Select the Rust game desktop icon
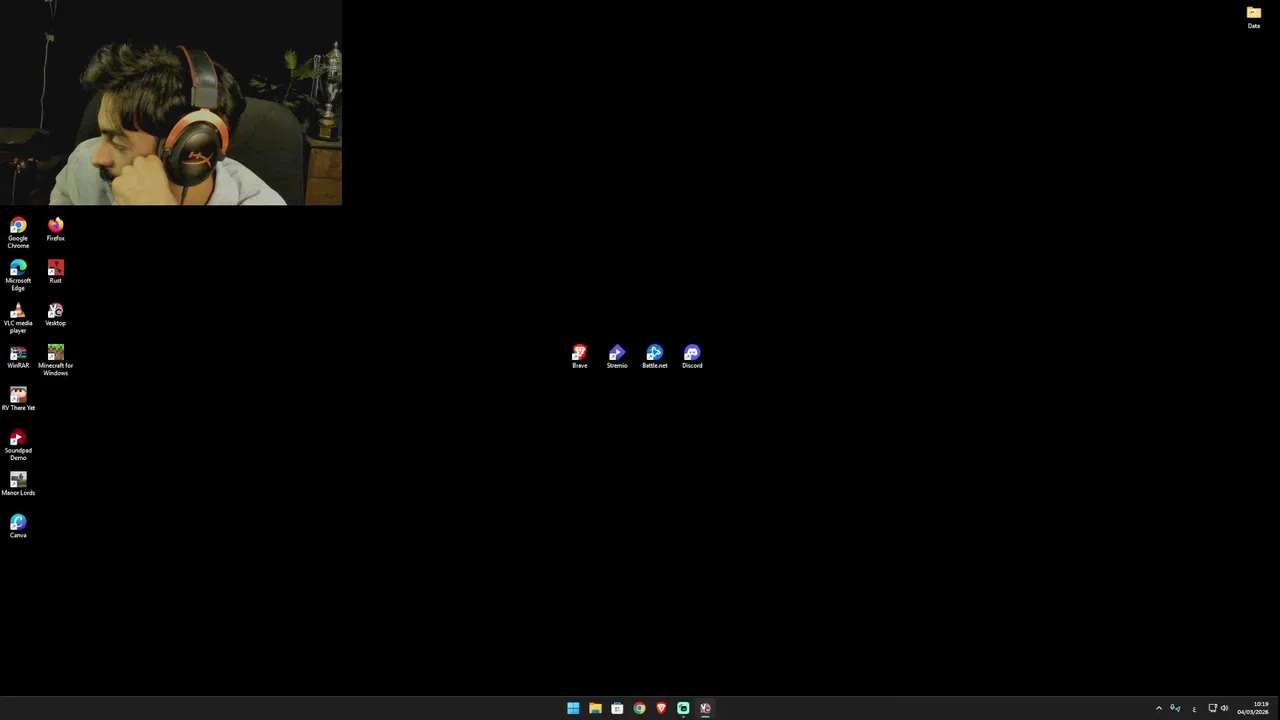This screenshot has height=720, width=1280. (x=55, y=272)
